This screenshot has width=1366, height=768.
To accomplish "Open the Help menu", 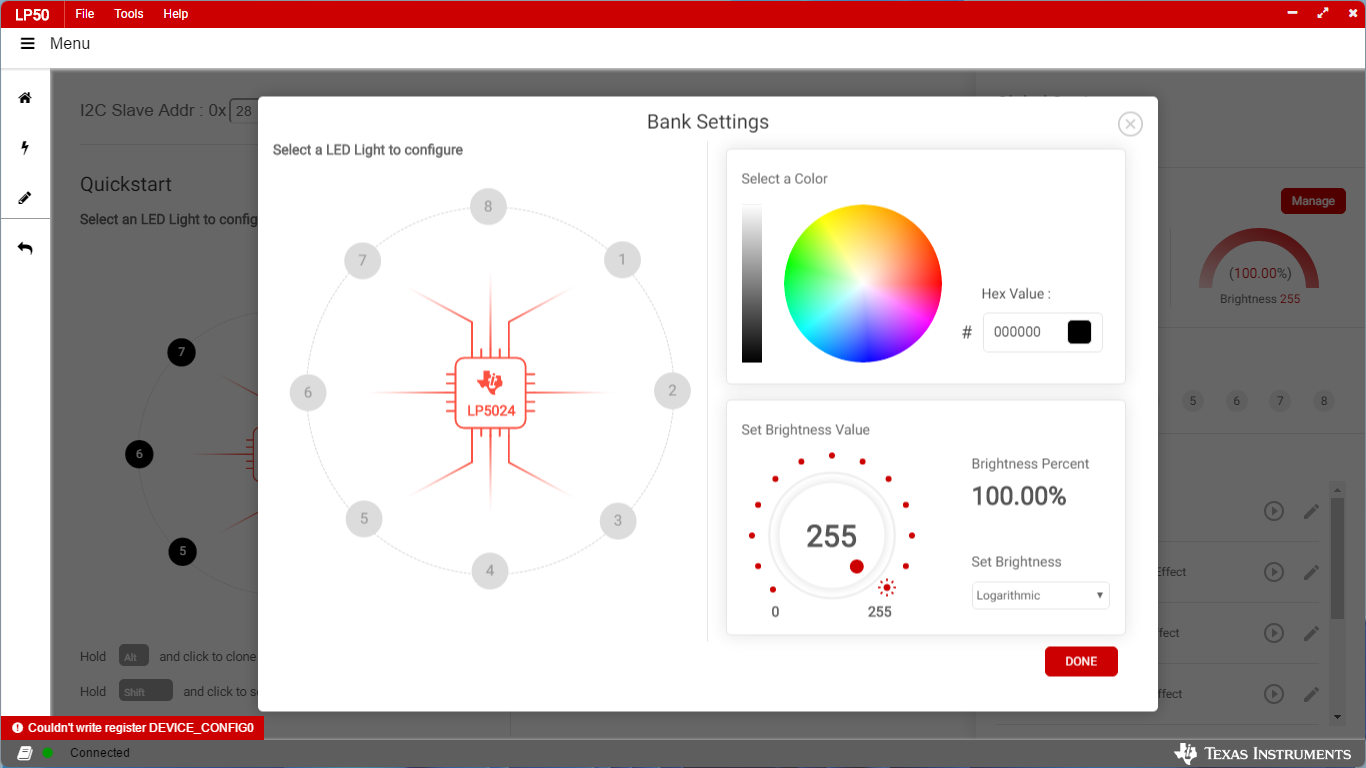I will tap(176, 14).
